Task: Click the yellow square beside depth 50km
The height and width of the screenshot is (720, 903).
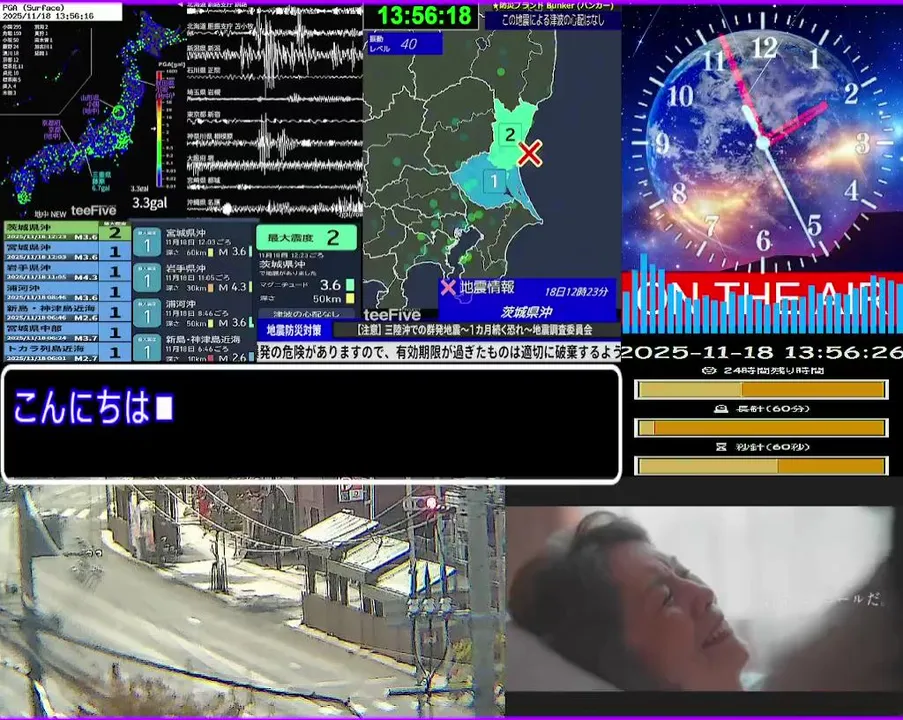Action: click(350, 298)
